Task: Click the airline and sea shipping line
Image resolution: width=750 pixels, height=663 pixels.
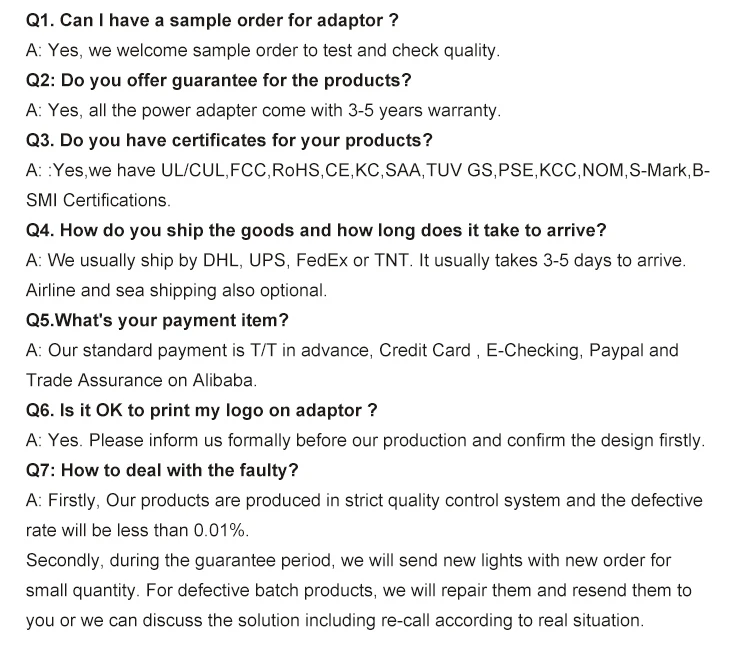Action: (x=176, y=290)
